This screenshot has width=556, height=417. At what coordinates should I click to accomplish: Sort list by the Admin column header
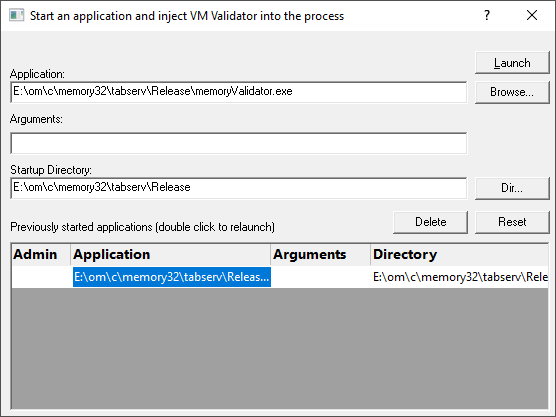(41, 254)
